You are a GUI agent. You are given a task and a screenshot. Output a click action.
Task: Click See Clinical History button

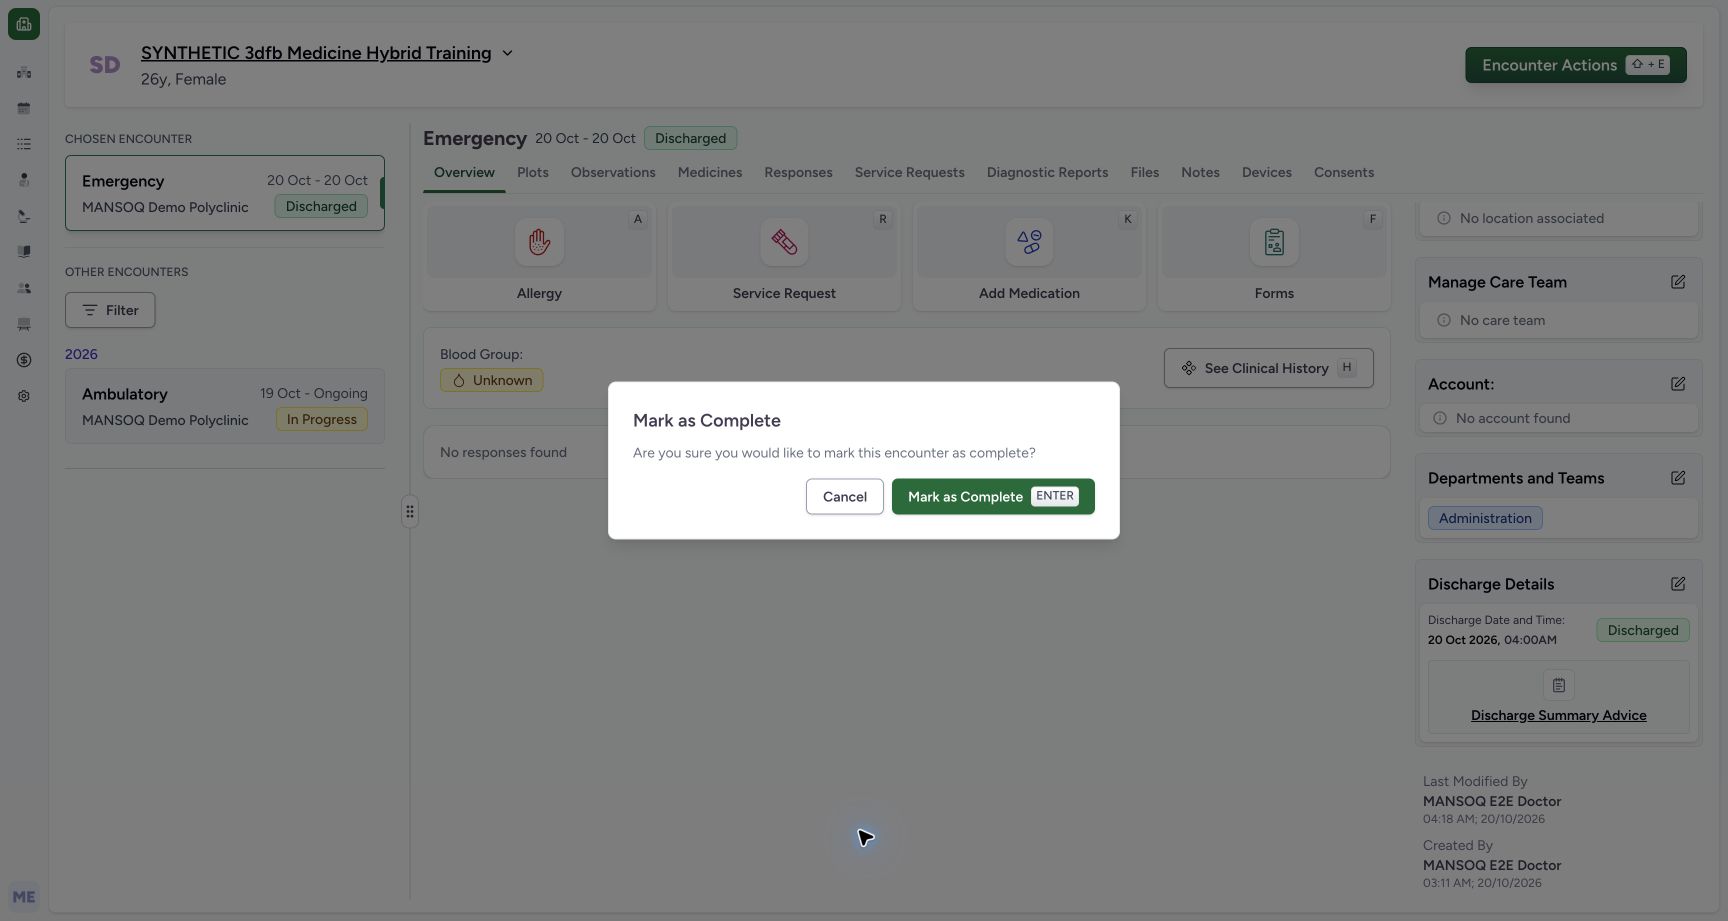click(x=1269, y=368)
